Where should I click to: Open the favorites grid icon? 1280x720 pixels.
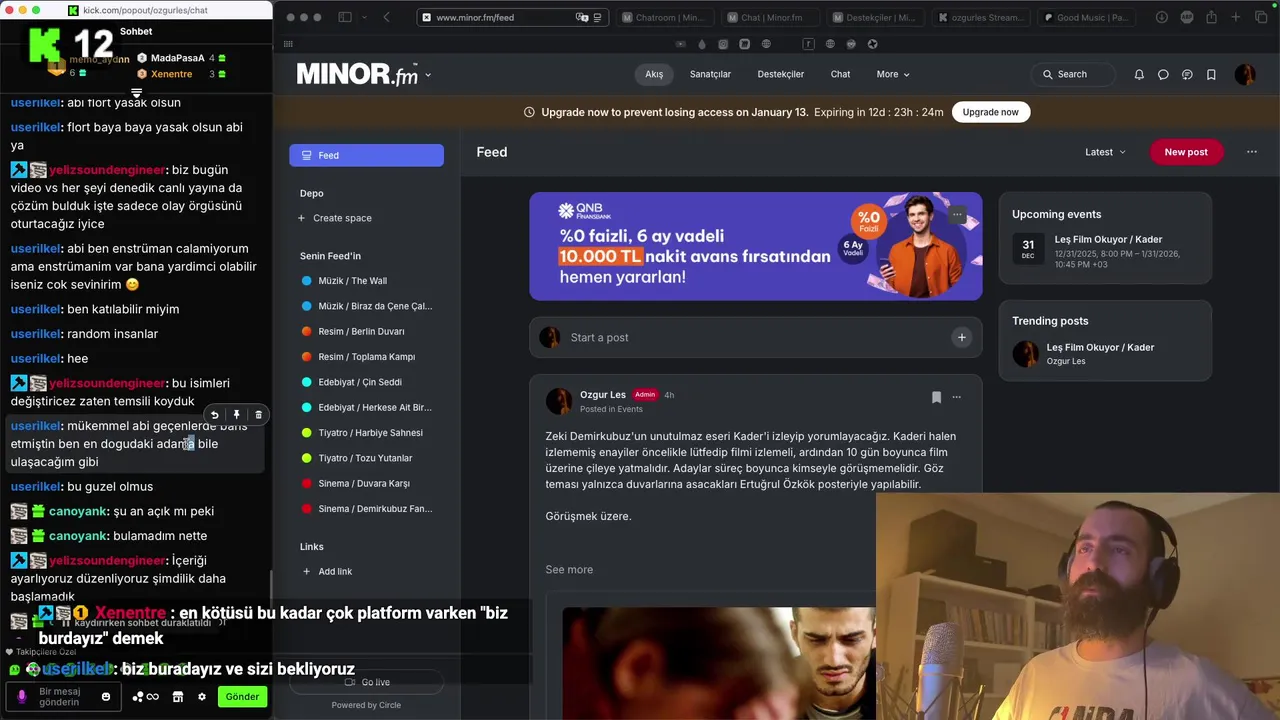click(x=288, y=44)
